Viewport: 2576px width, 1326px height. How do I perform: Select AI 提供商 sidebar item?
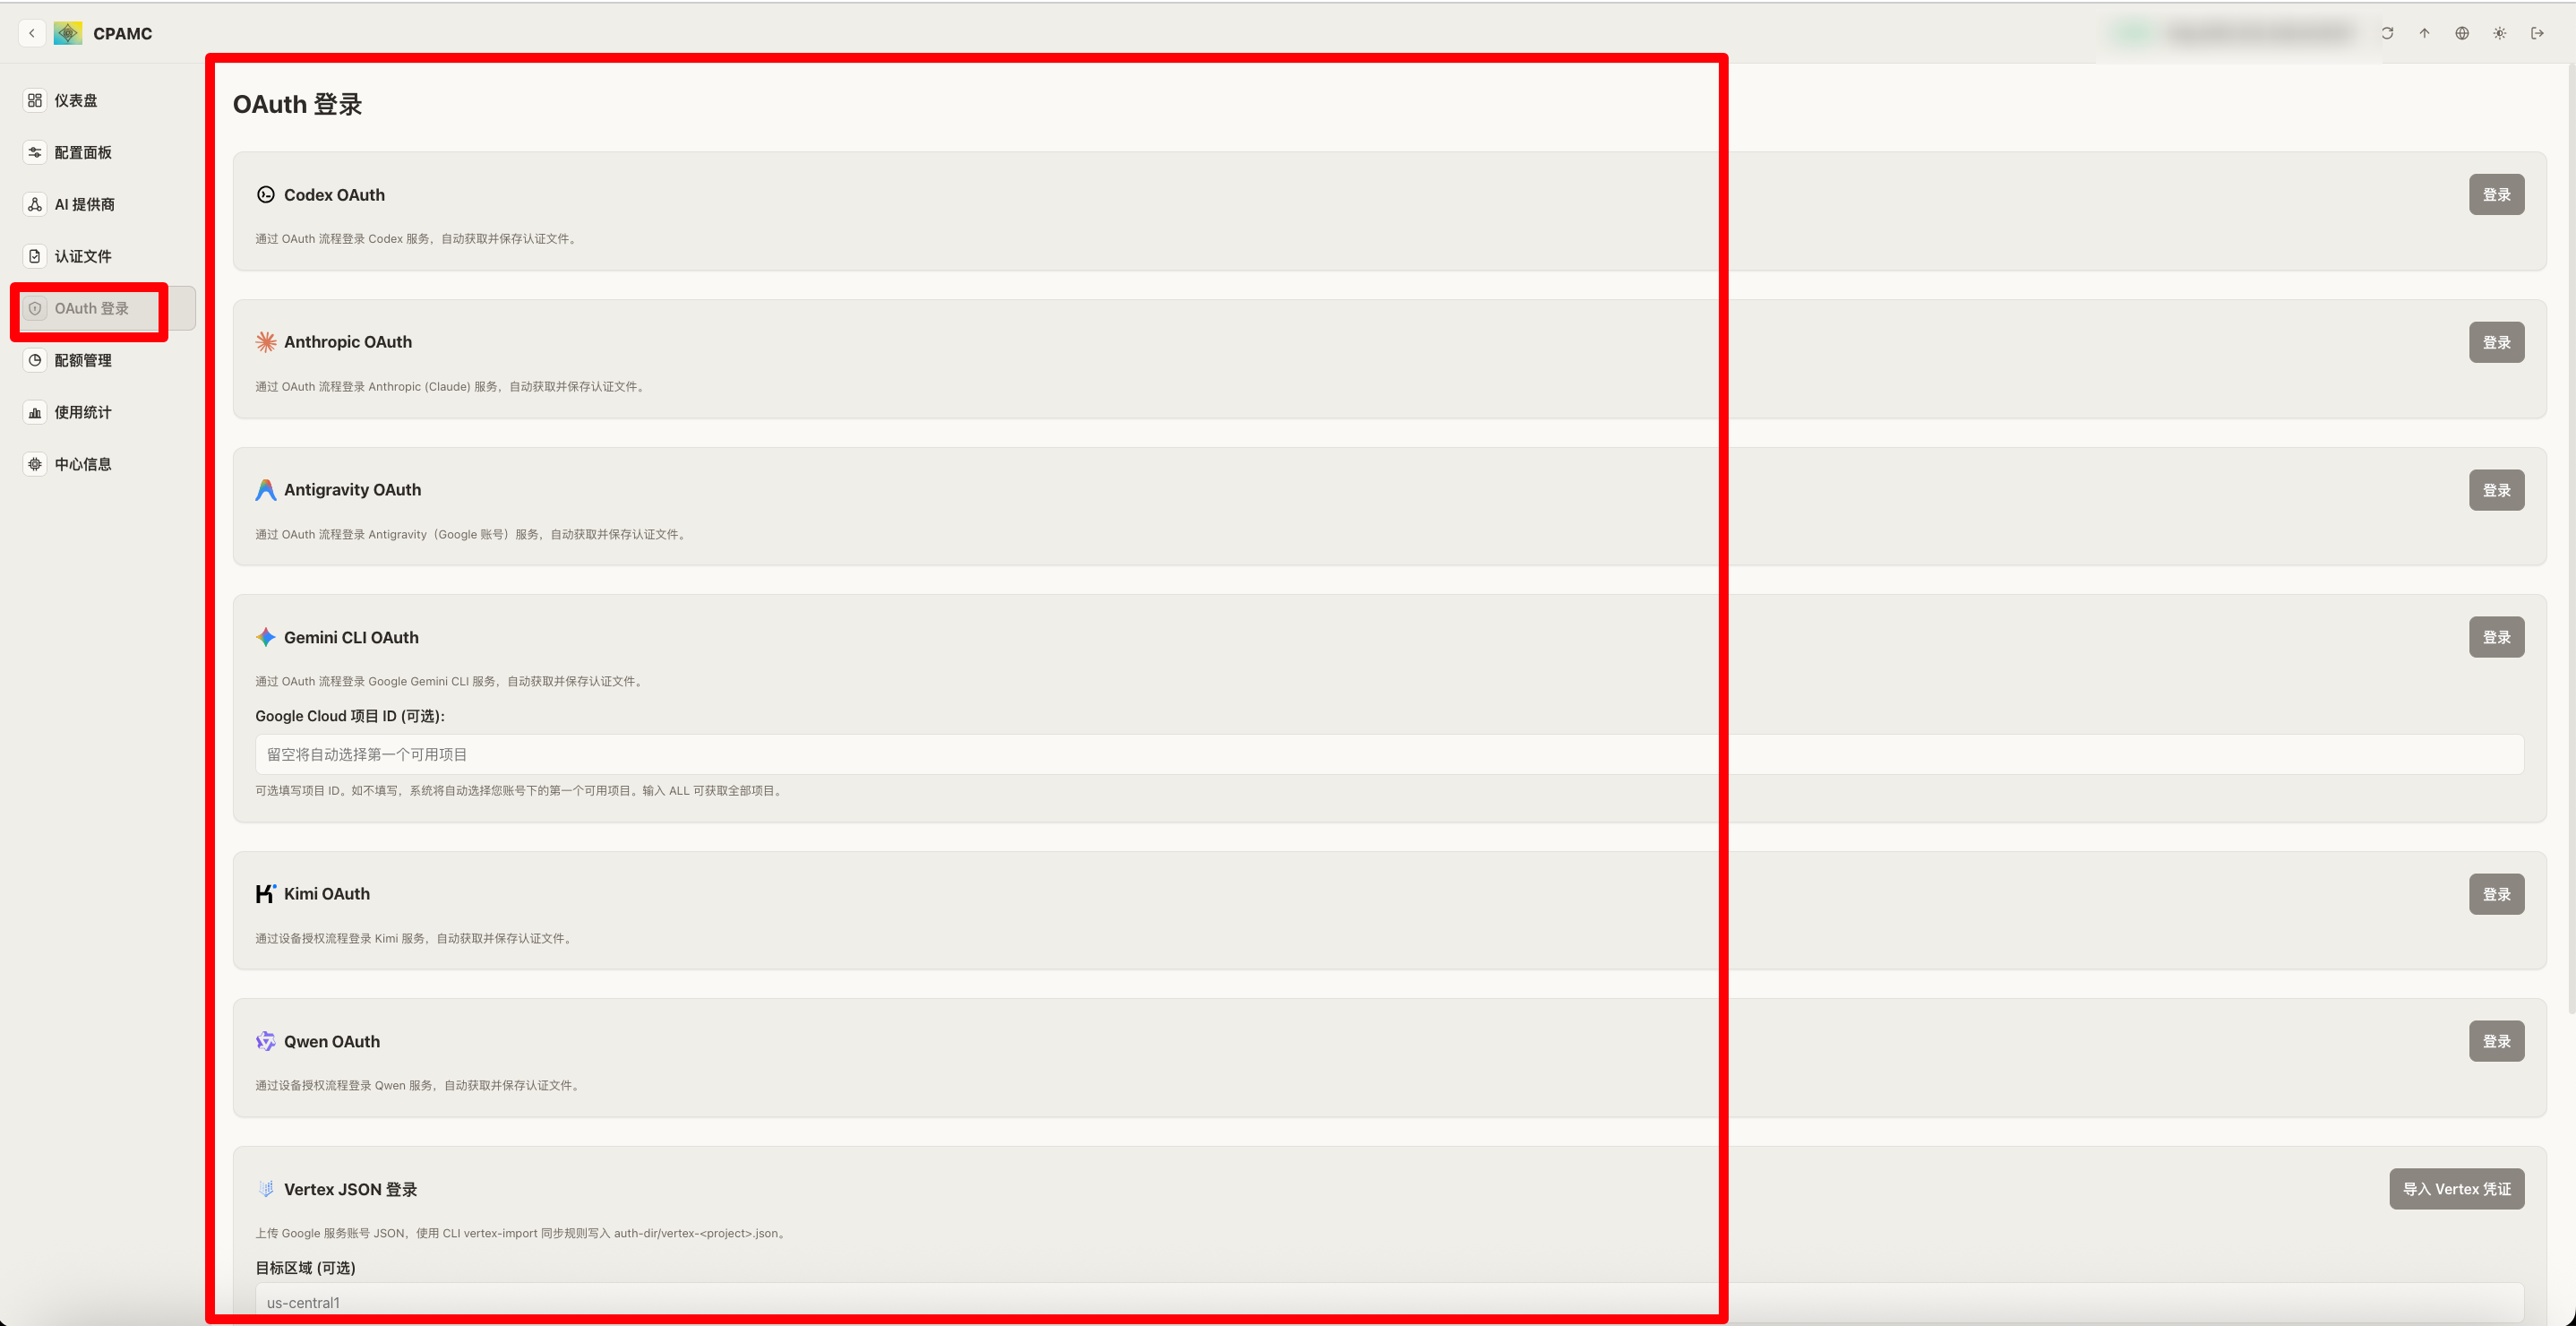84,204
